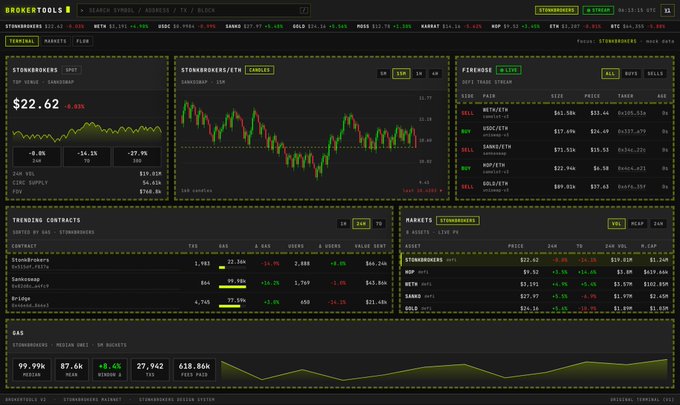The width and height of the screenshot is (680, 405).
Task: Open the StonkBrokers contract row
Action: (199, 263)
